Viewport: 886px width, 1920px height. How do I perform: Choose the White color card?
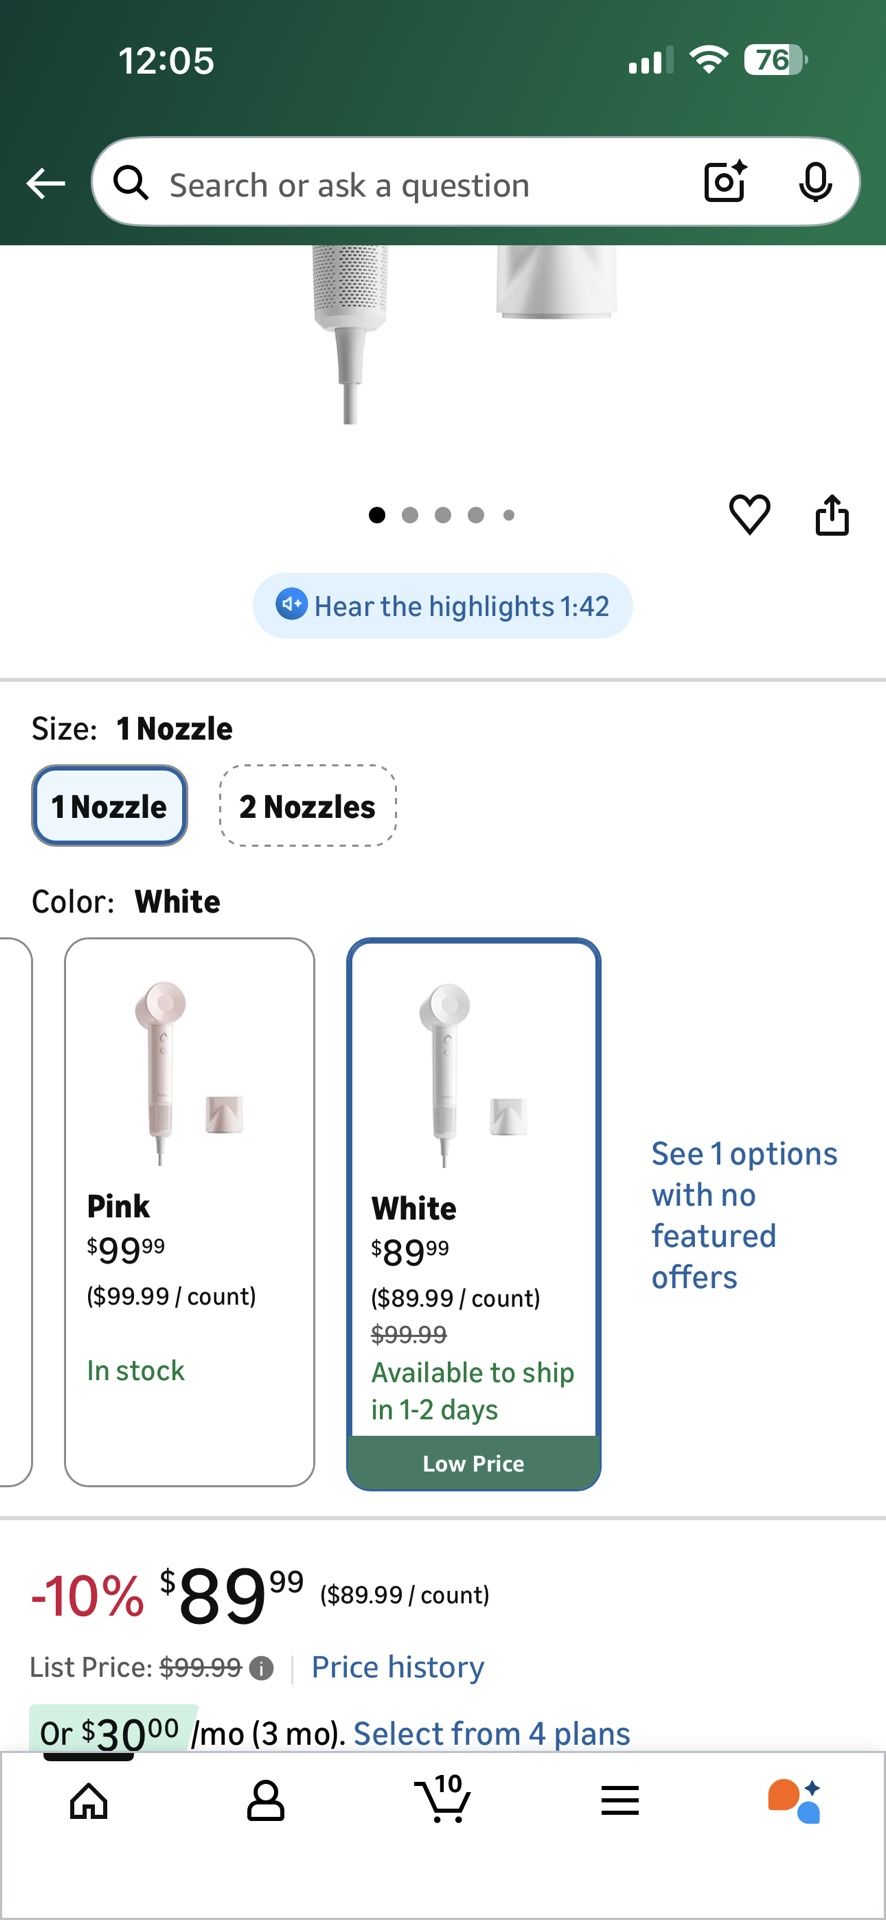coord(473,1211)
